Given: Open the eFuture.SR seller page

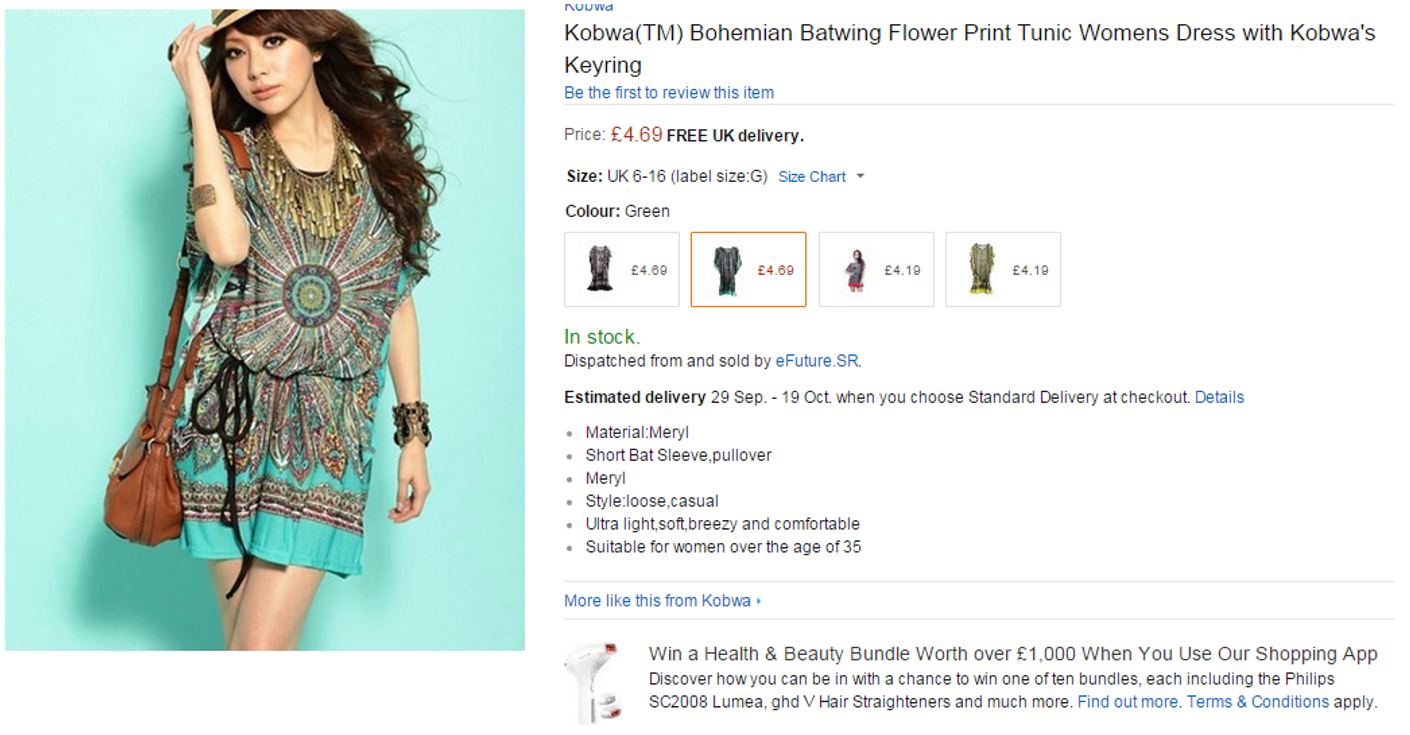Looking at the screenshot, I should pos(817,361).
